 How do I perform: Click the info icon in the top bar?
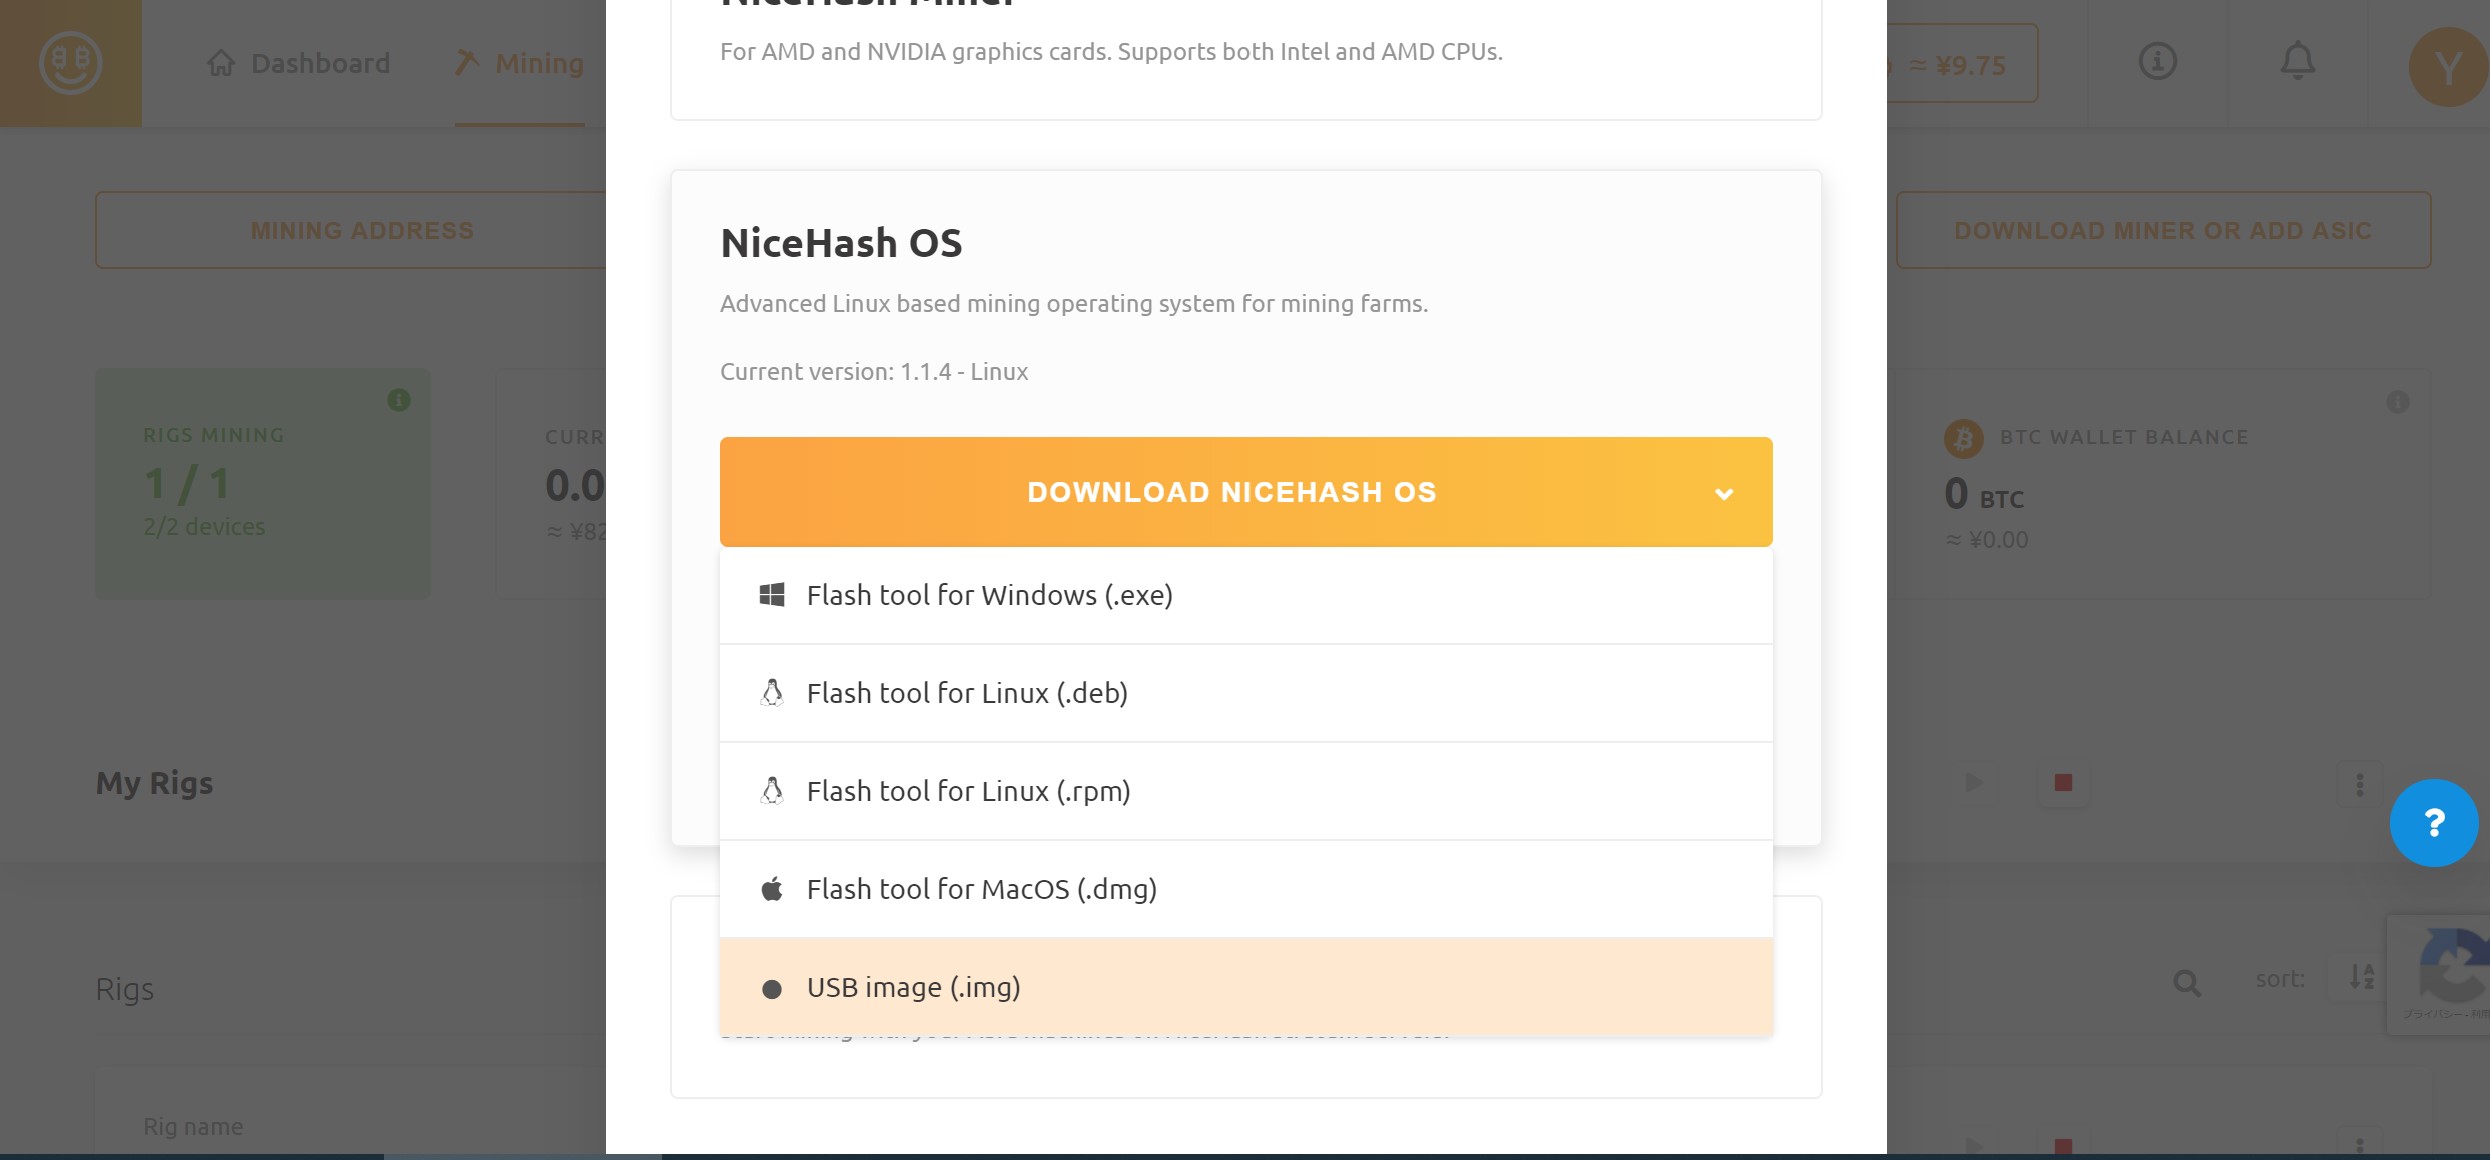[2156, 62]
